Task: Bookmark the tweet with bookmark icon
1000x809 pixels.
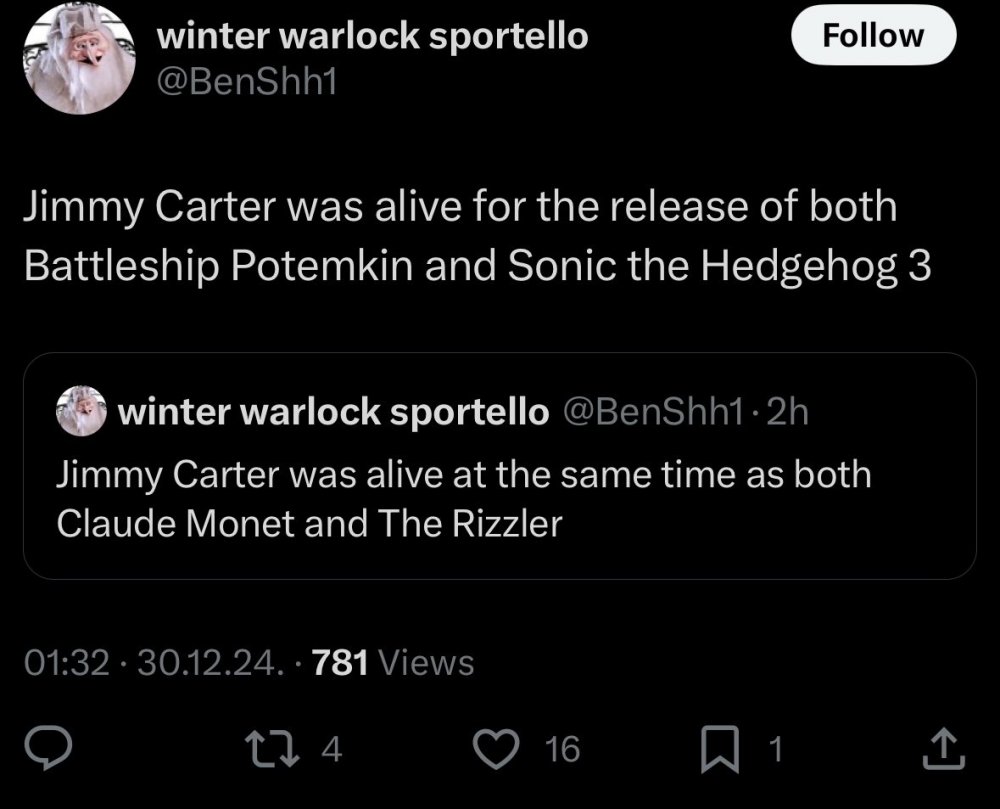Action: pos(720,749)
